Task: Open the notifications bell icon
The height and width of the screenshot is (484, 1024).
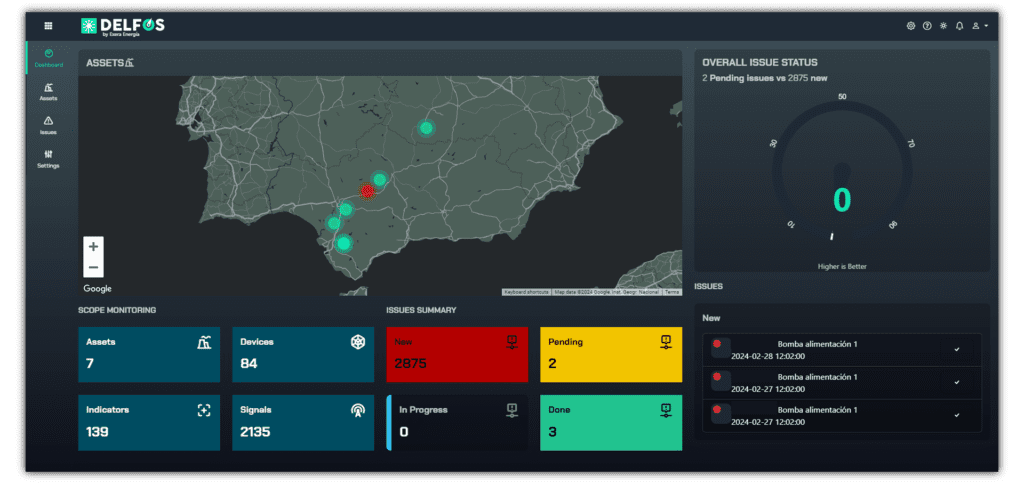Action: tap(960, 25)
